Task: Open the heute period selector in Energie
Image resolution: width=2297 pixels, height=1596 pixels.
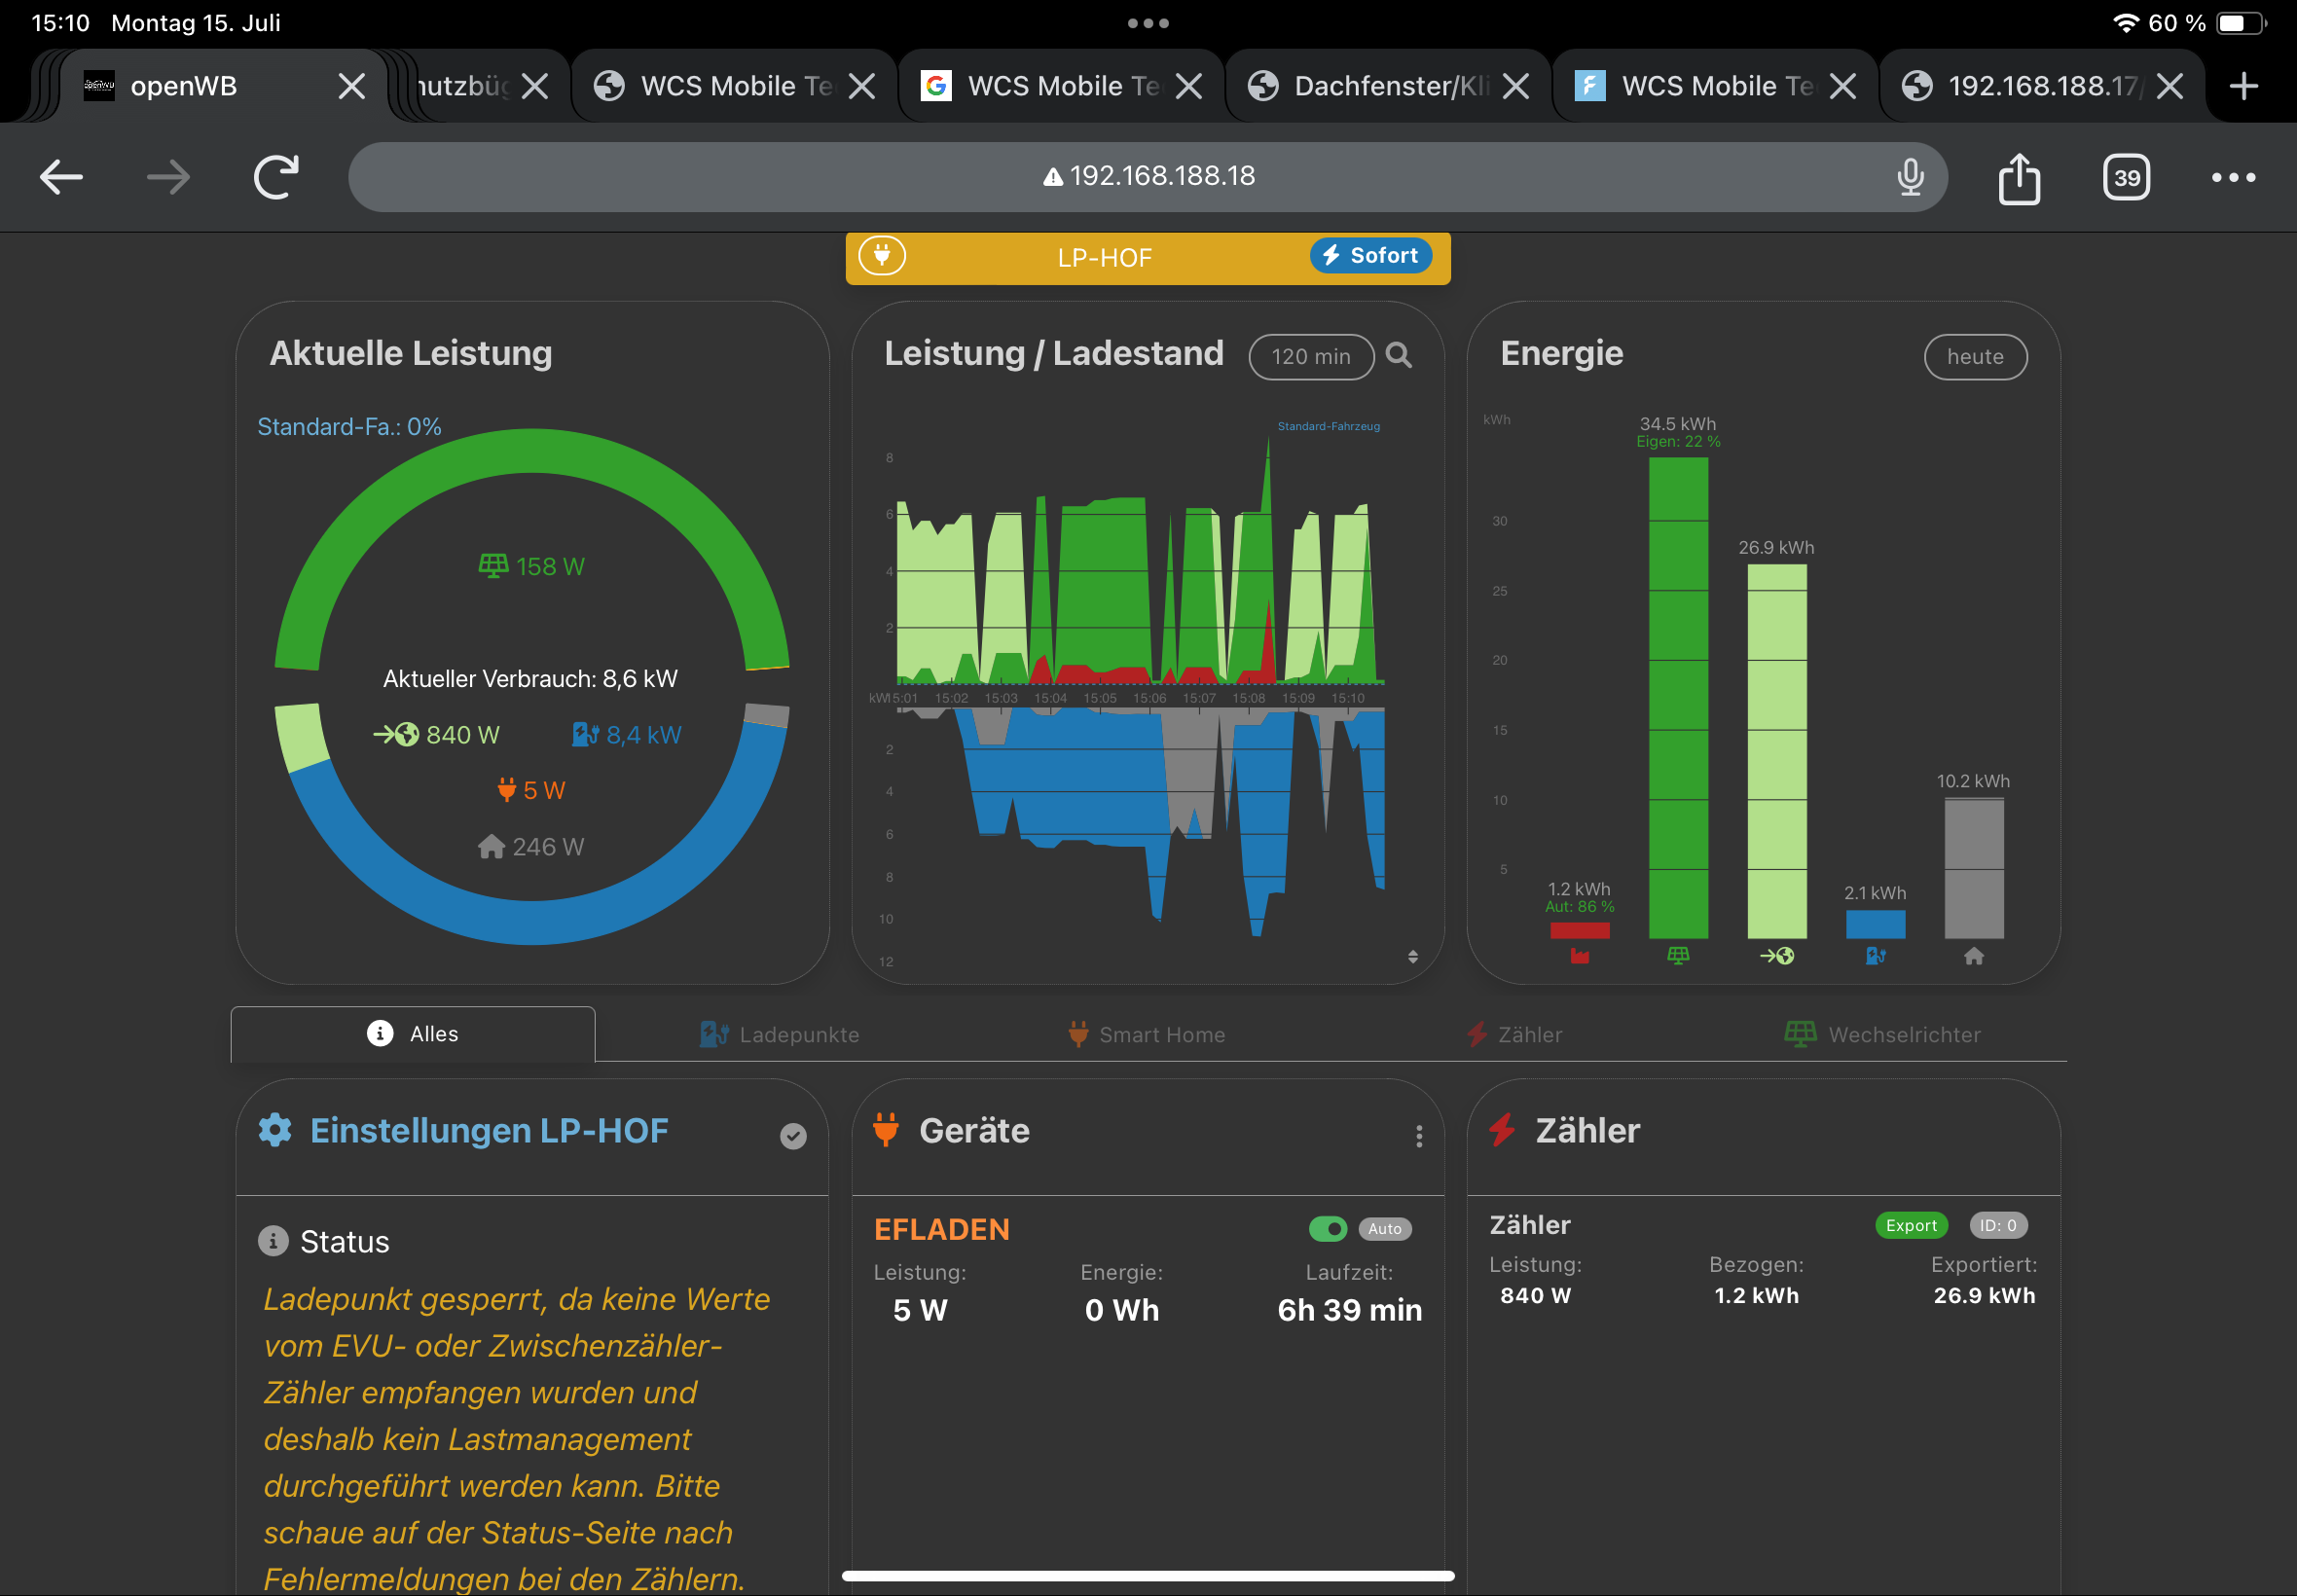Action: click(x=1974, y=357)
